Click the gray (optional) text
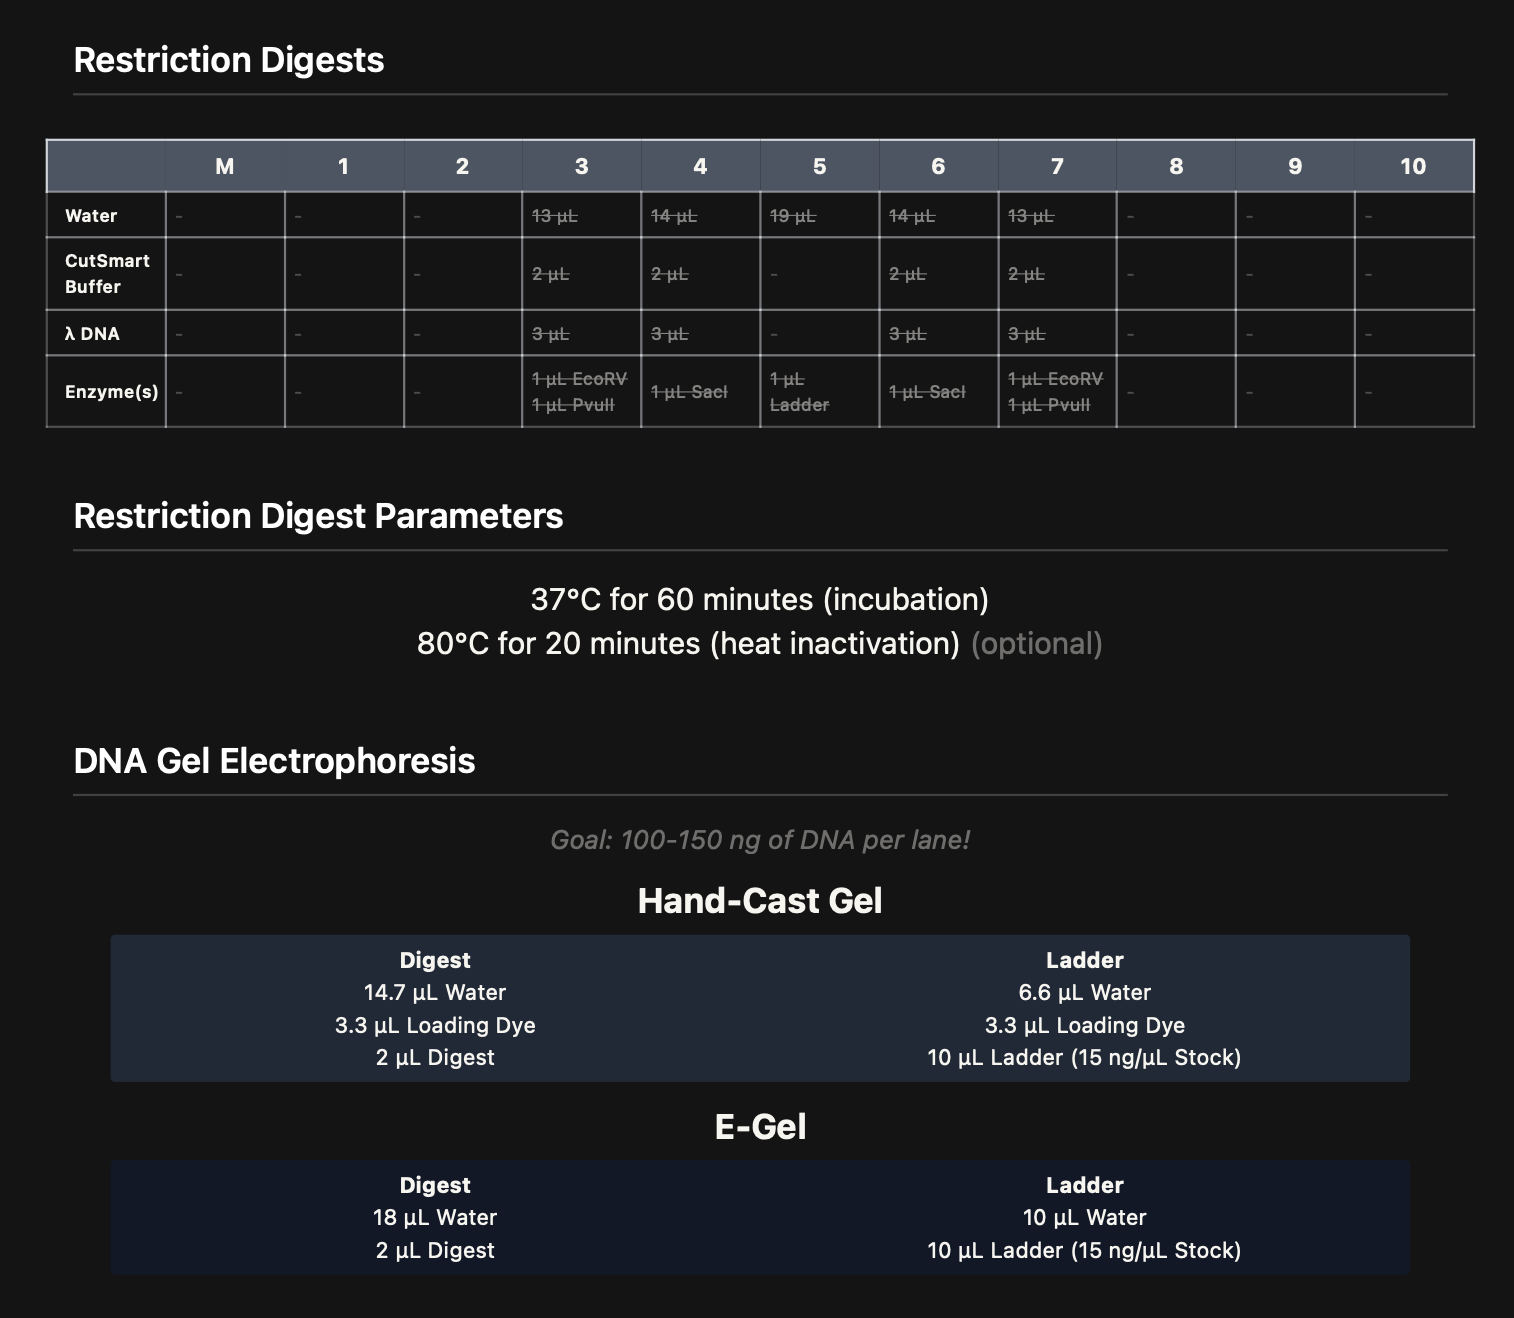Viewport: 1514px width, 1318px height. (1036, 643)
